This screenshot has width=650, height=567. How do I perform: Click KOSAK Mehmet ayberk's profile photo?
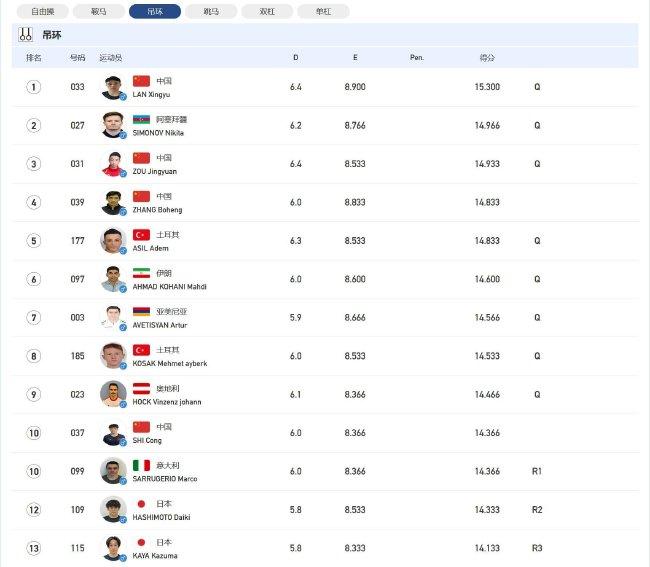[113, 356]
